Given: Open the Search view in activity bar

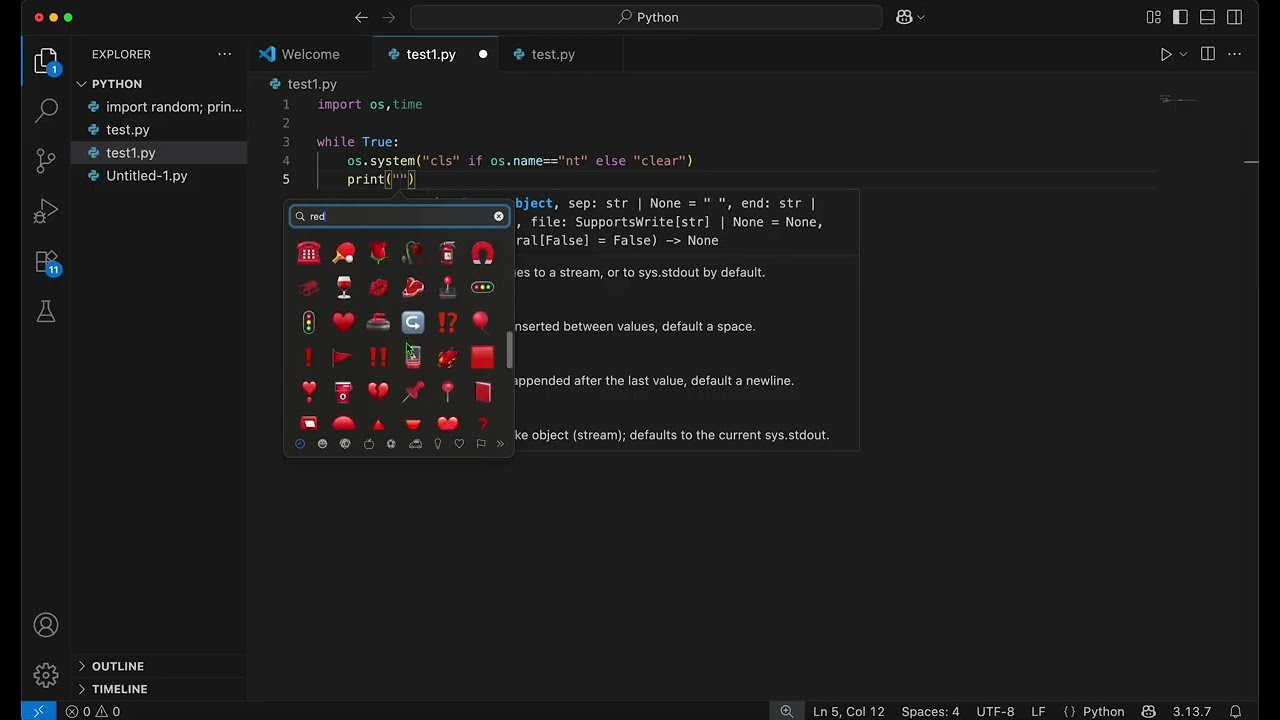Looking at the screenshot, I should click(46, 110).
